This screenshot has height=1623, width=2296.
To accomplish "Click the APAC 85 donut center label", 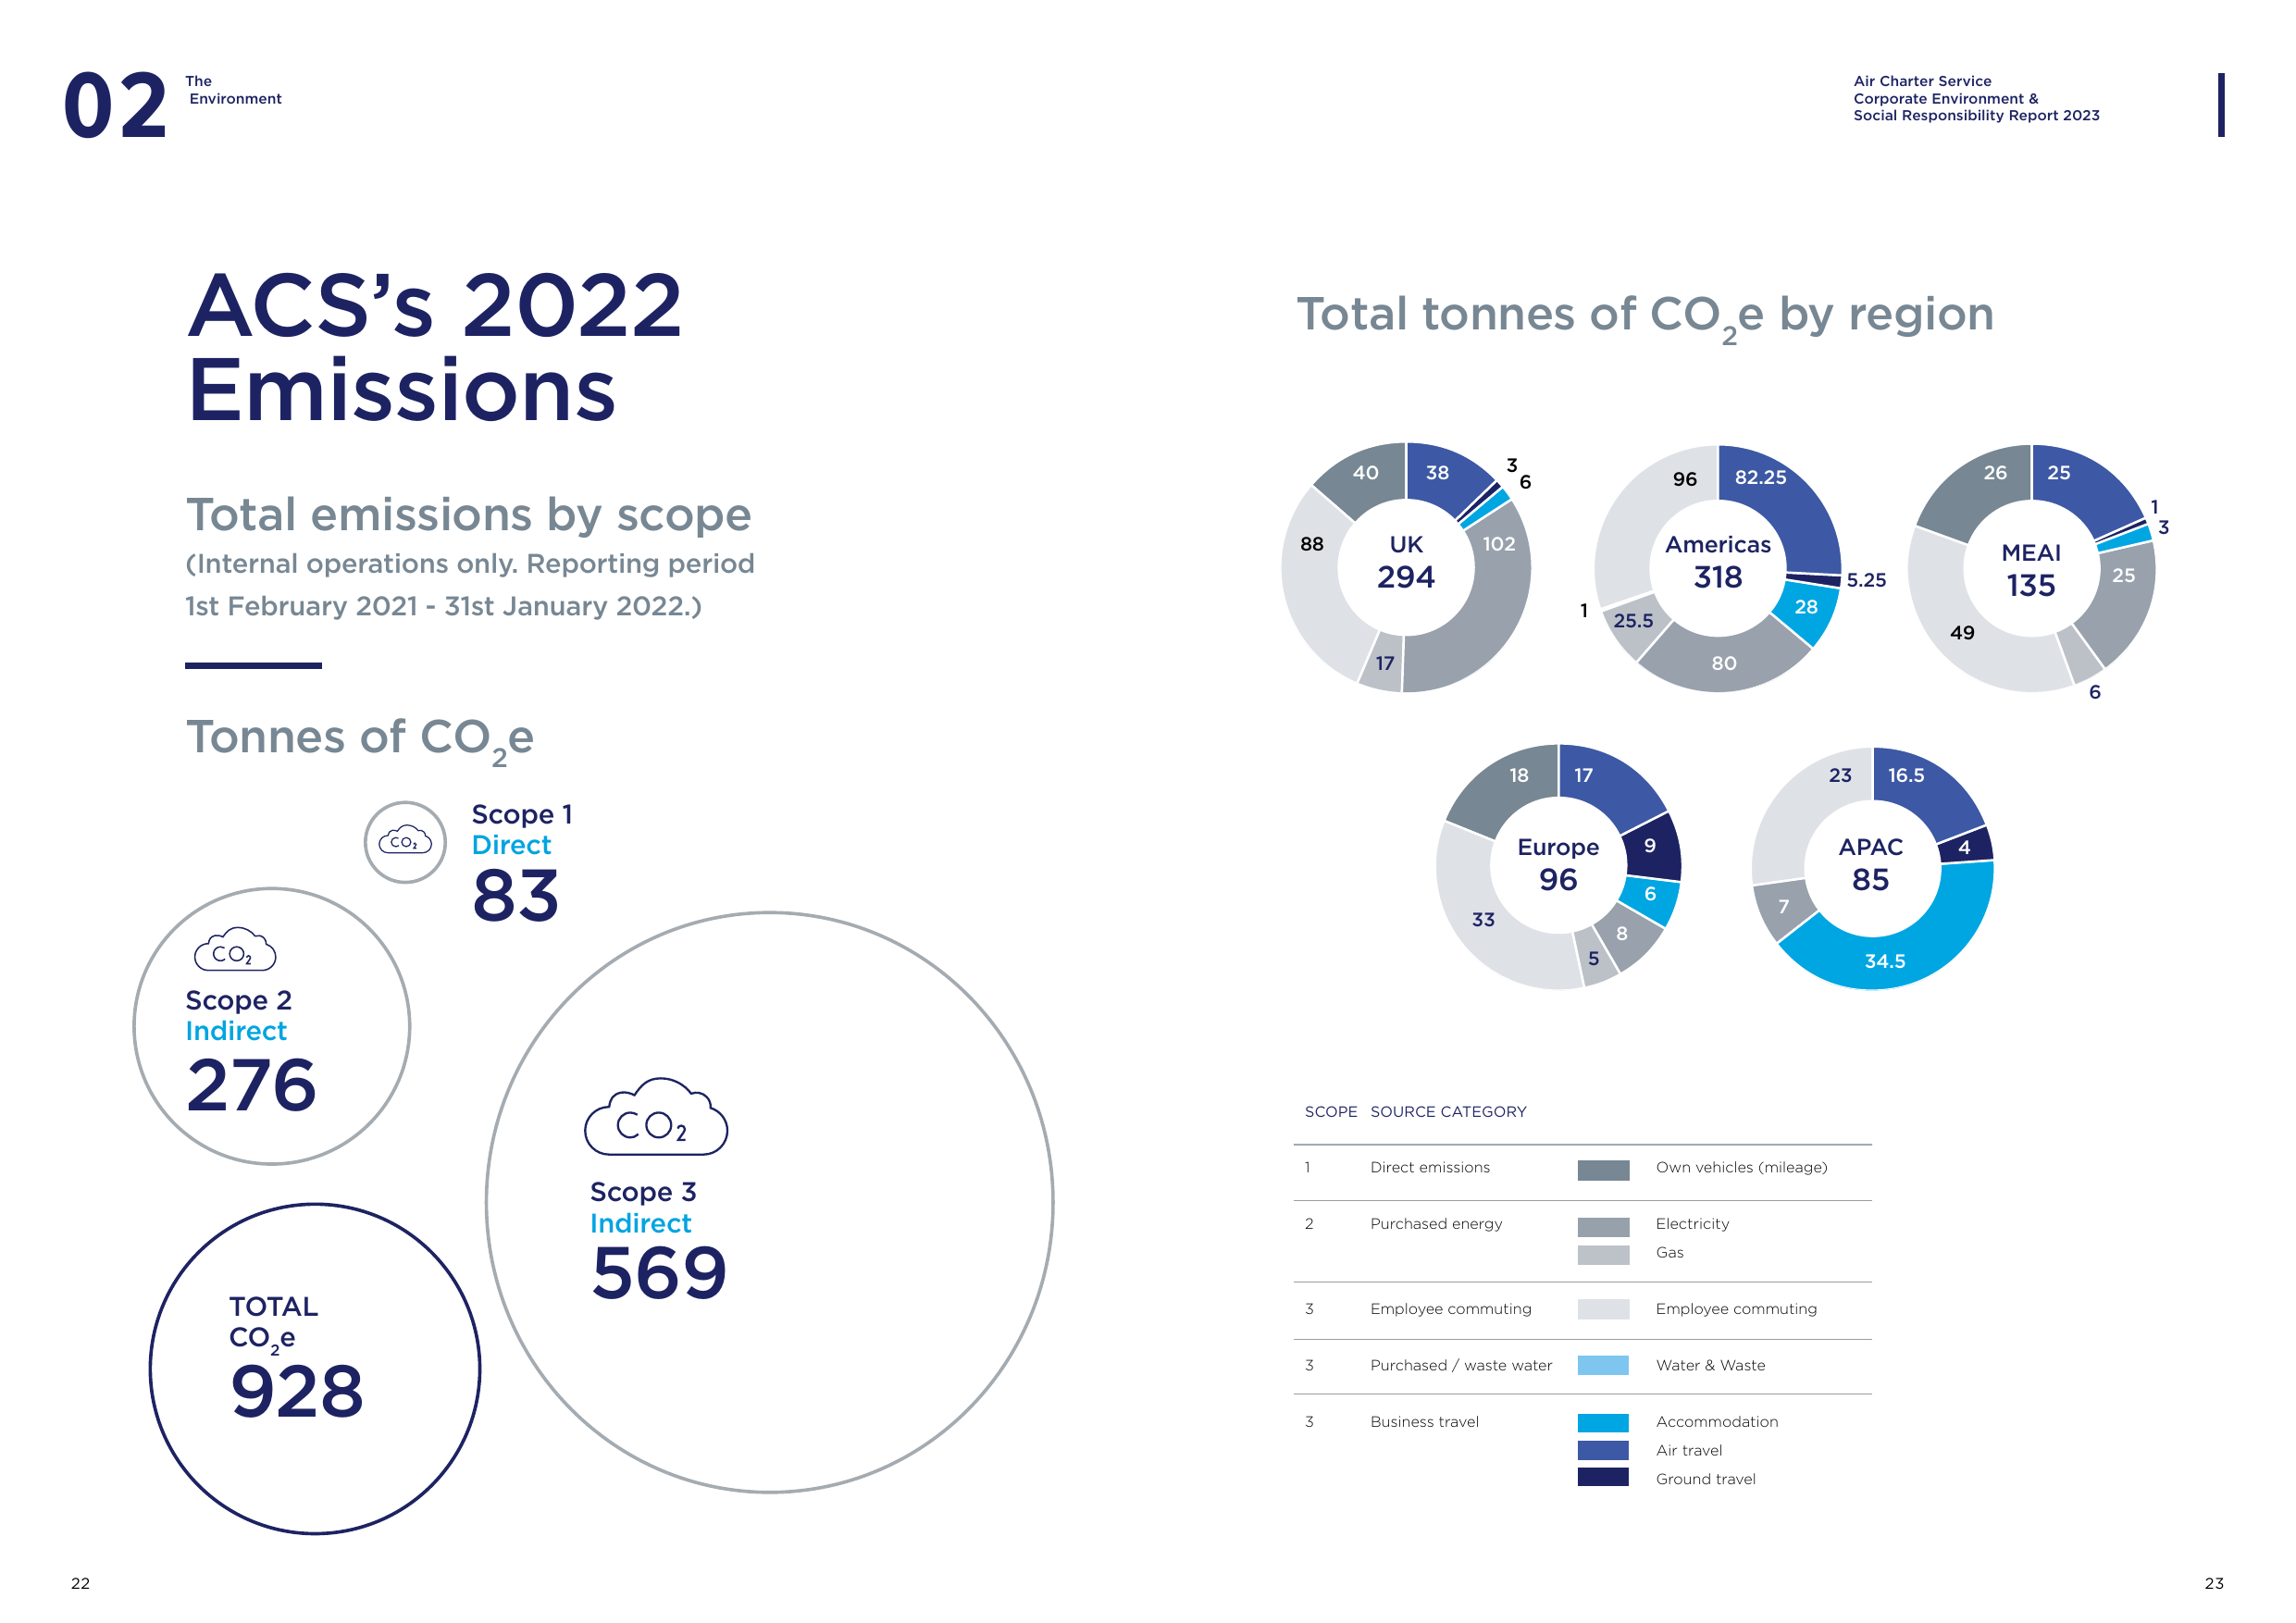I will coord(1870,864).
